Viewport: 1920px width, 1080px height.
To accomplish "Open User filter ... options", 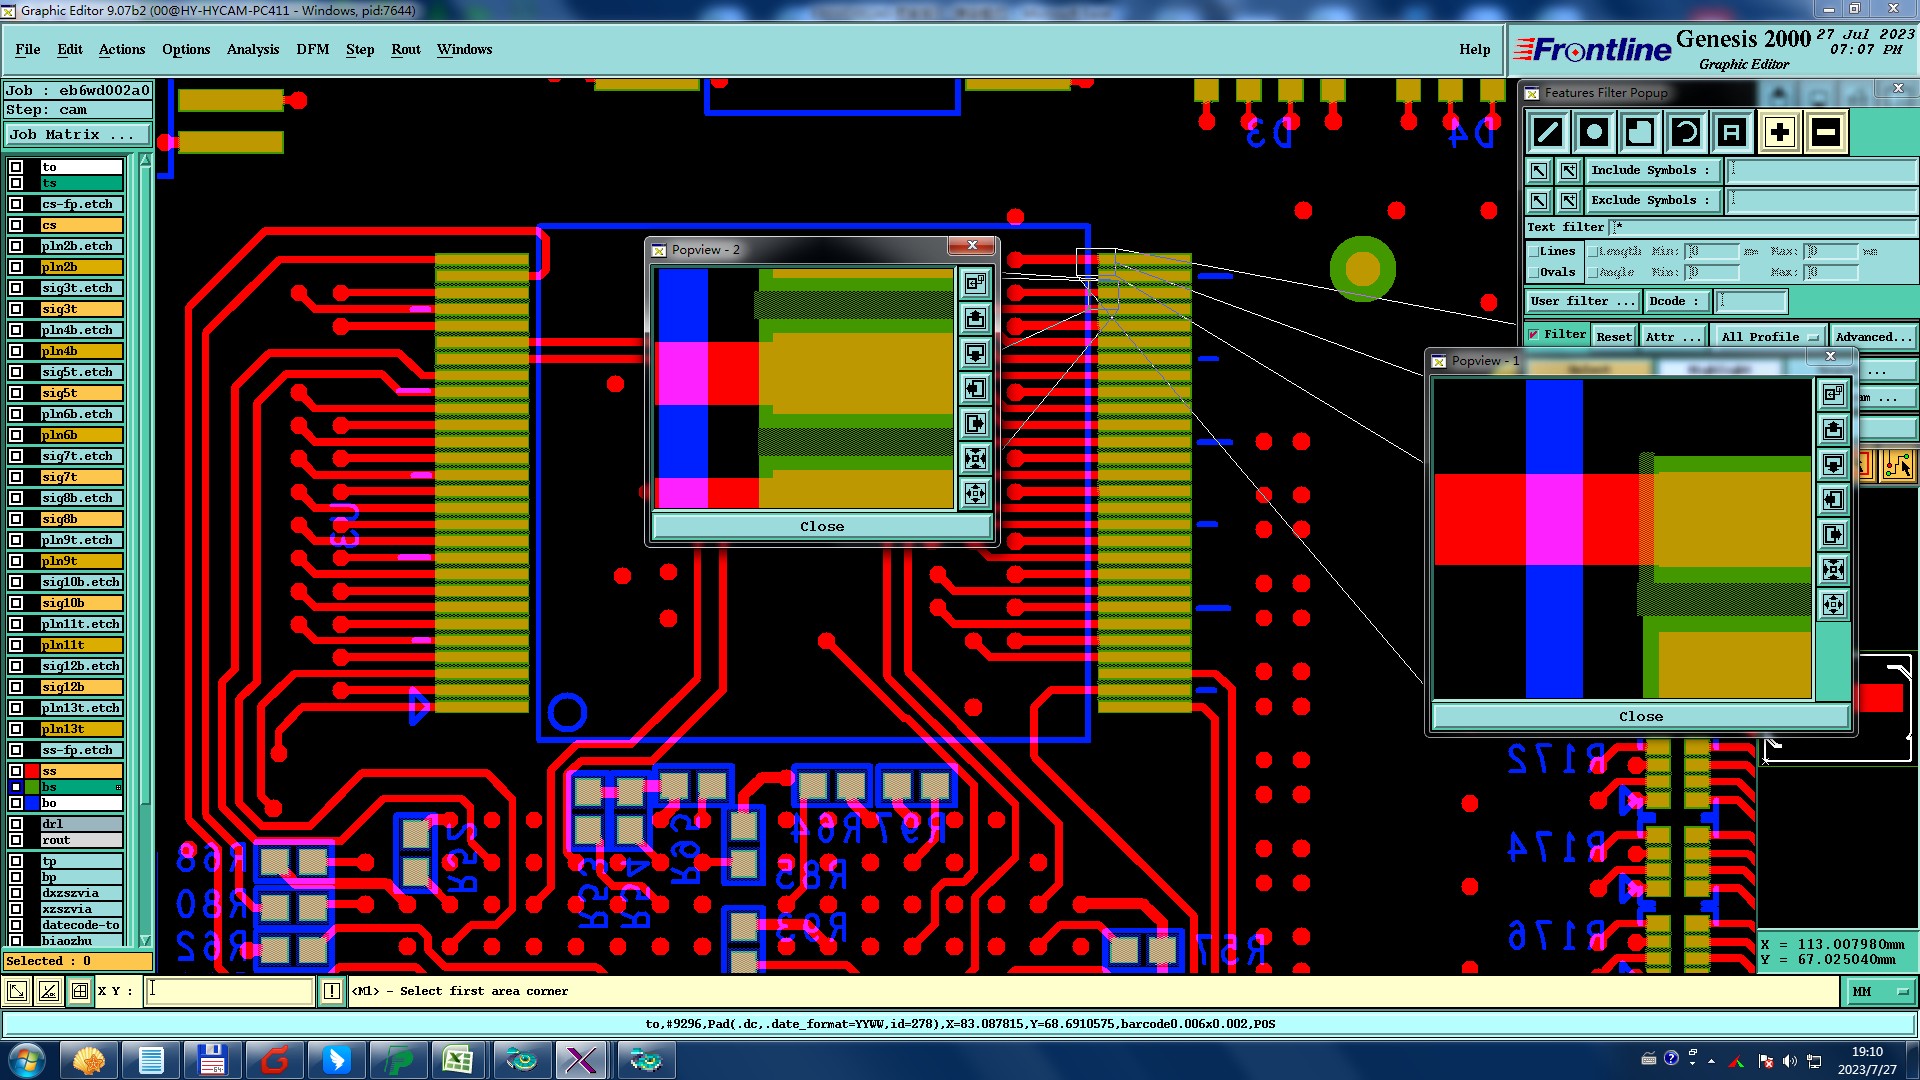I will (1584, 301).
